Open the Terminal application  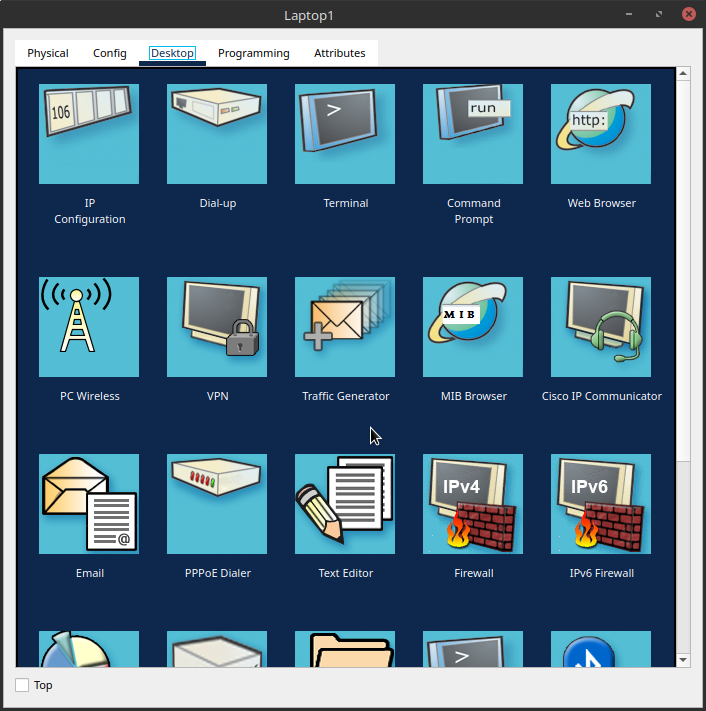point(345,134)
